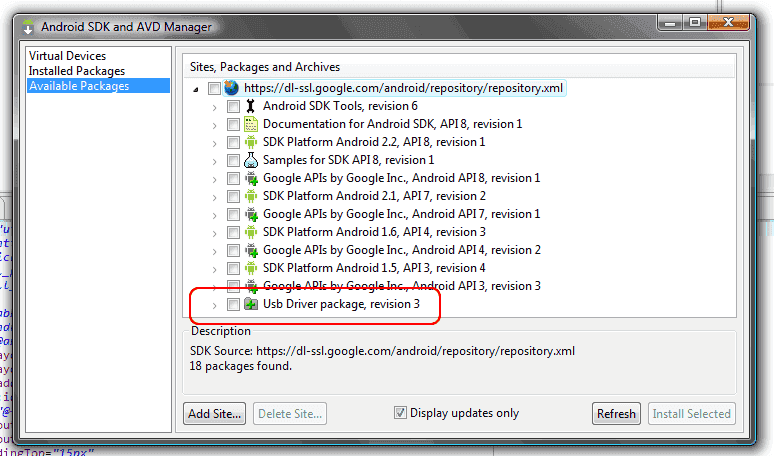
Task: Toggle Display updates only checkbox
Action: pyautogui.click(x=400, y=413)
